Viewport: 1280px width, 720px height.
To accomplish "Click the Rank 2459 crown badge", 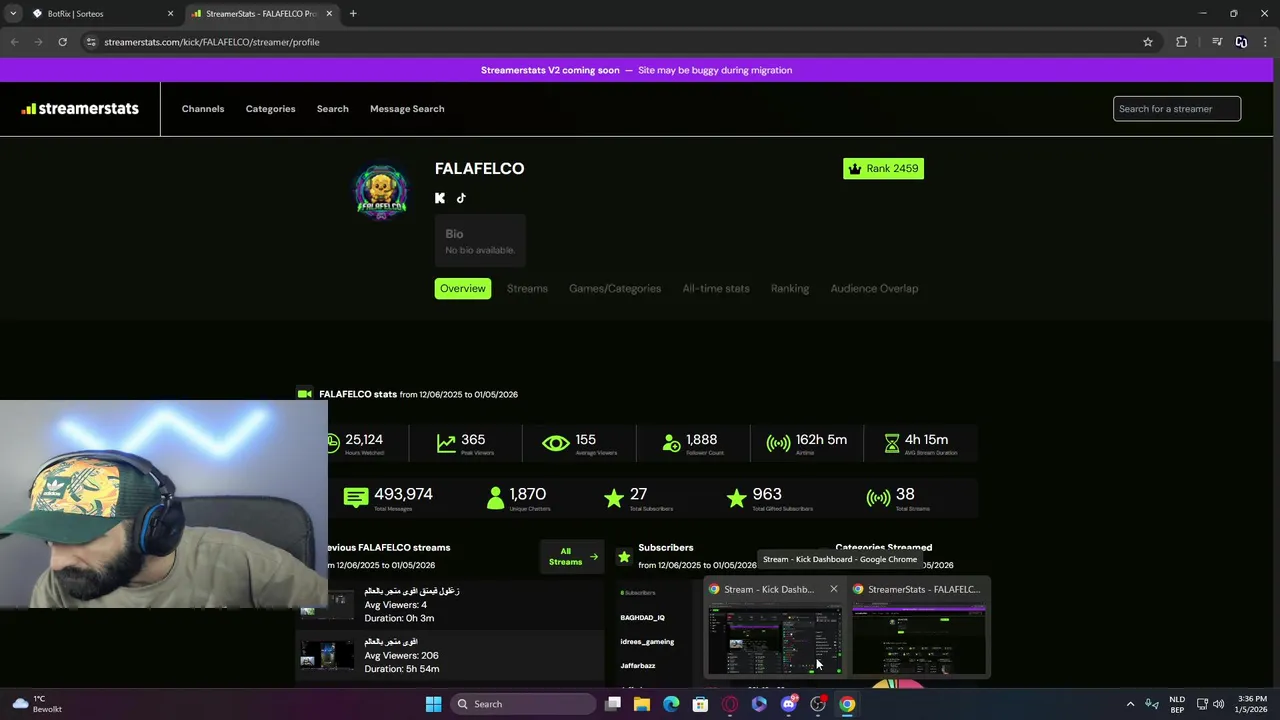I will click(883, 168).
